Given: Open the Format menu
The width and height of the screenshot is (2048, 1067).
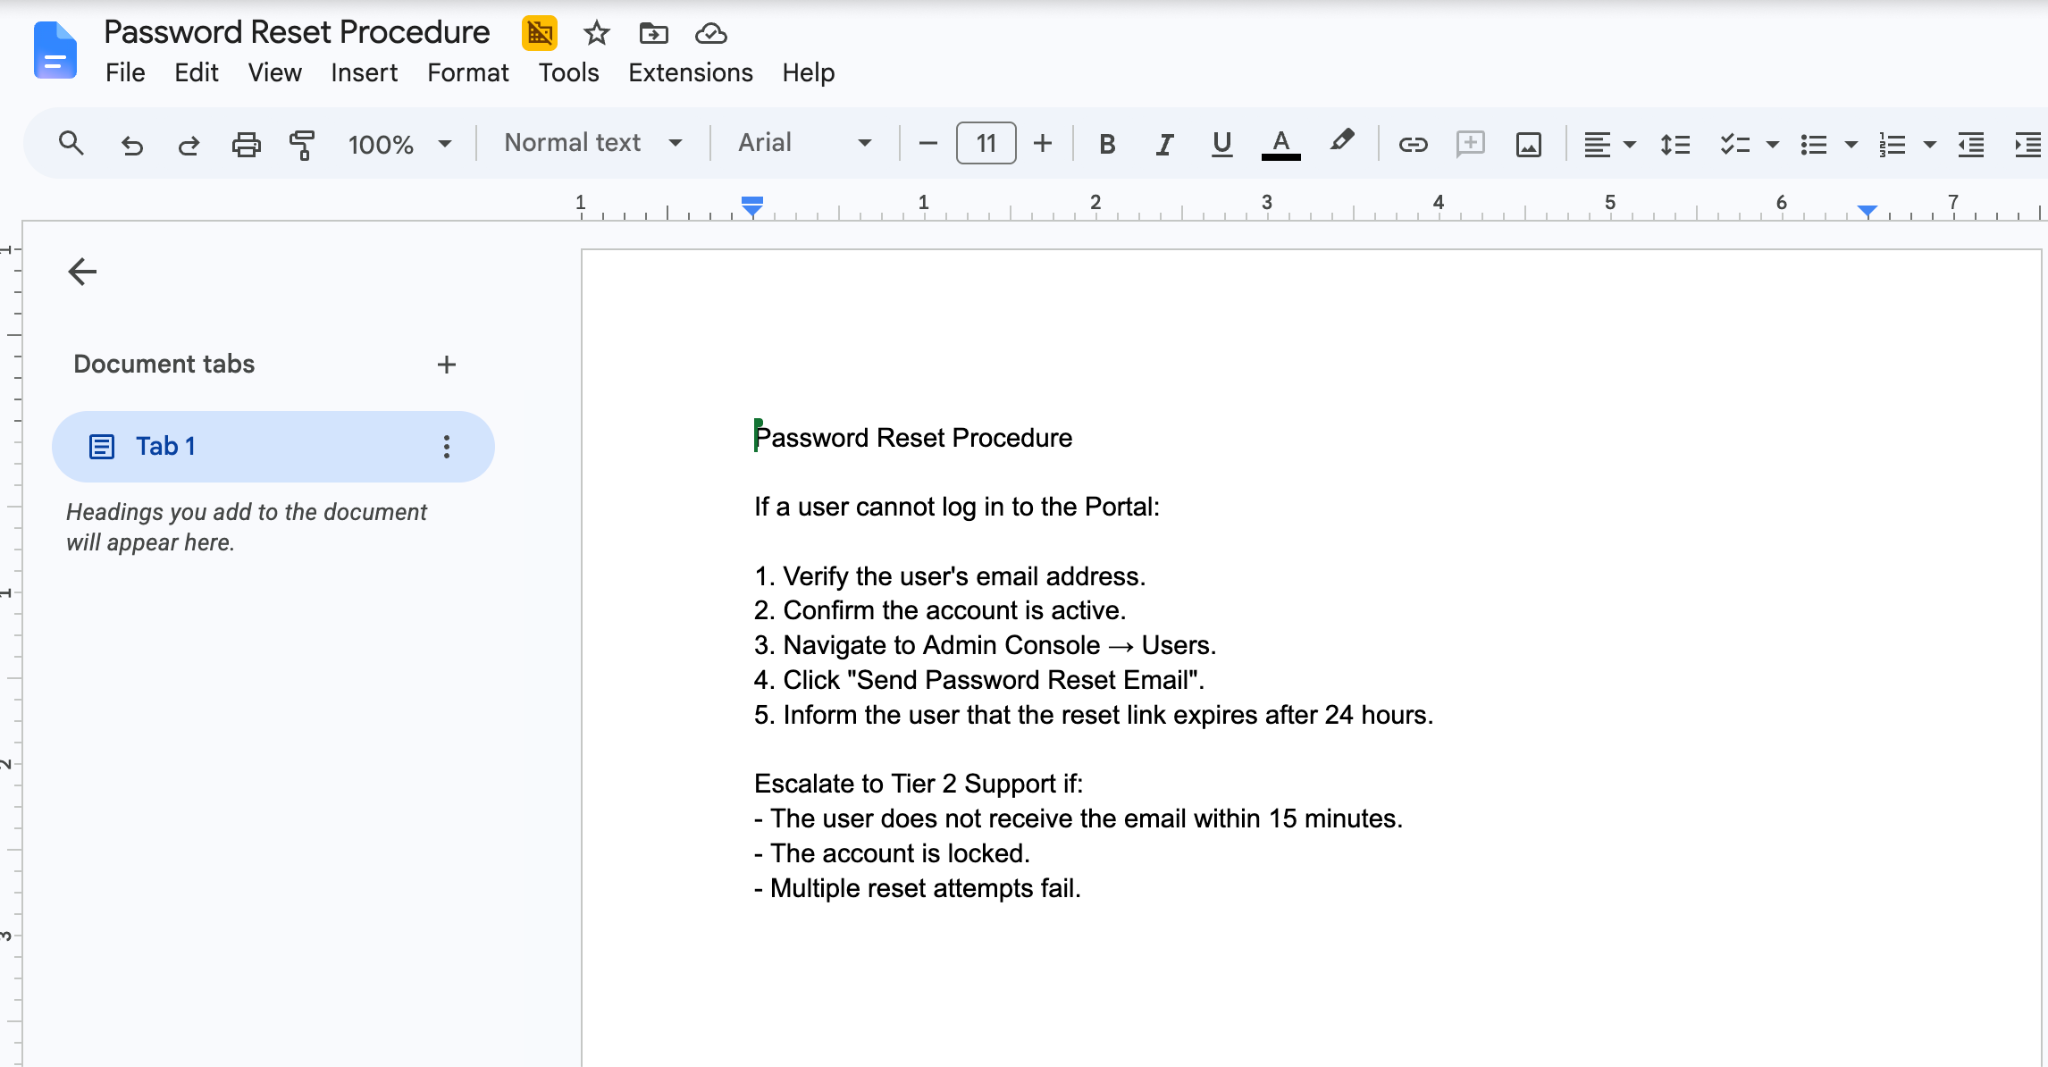Looking at the screenshot, I should 468,73.
